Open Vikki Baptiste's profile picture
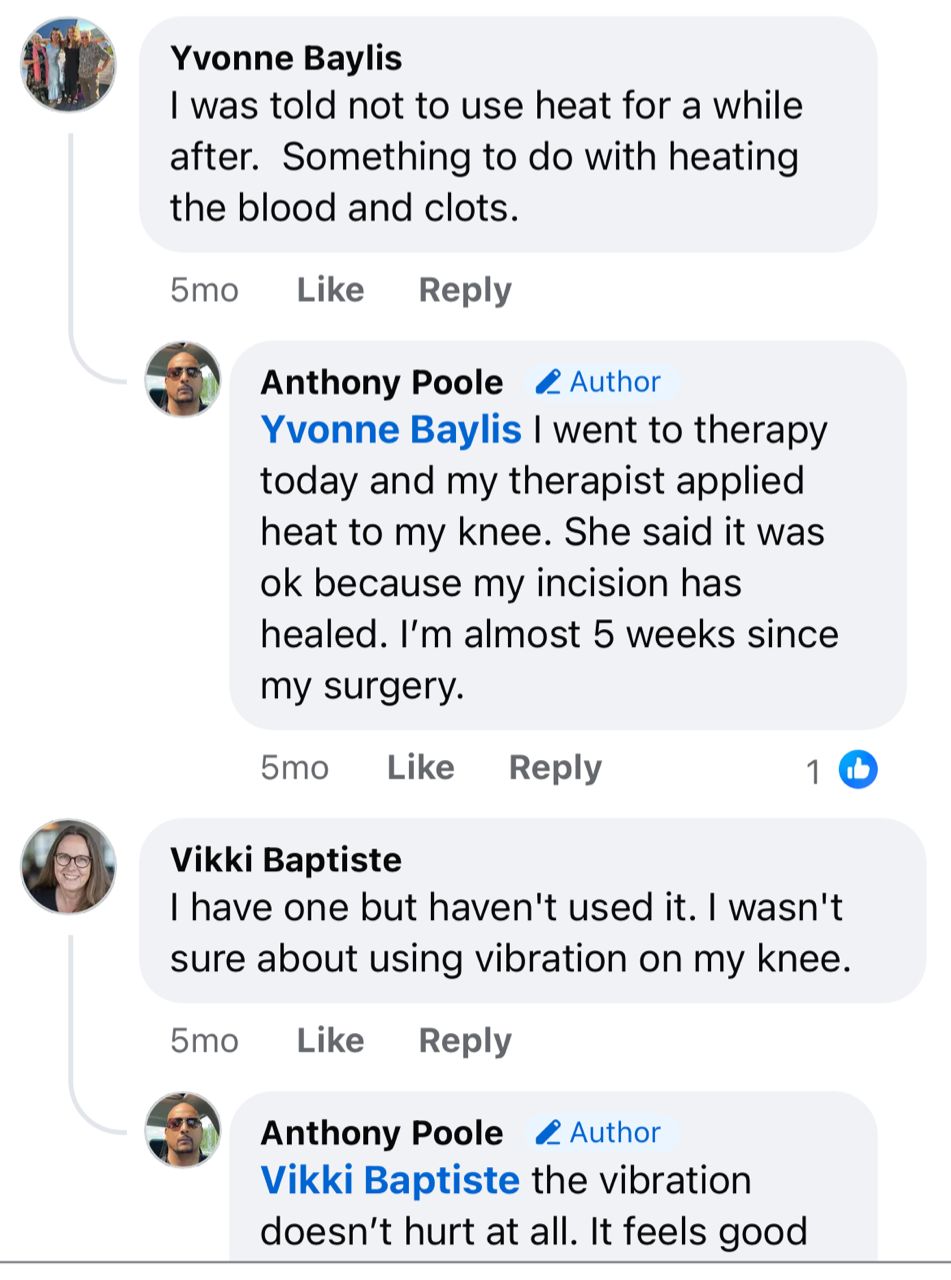The height and width of the screenshot is (1280, 951). click(68, 867)
